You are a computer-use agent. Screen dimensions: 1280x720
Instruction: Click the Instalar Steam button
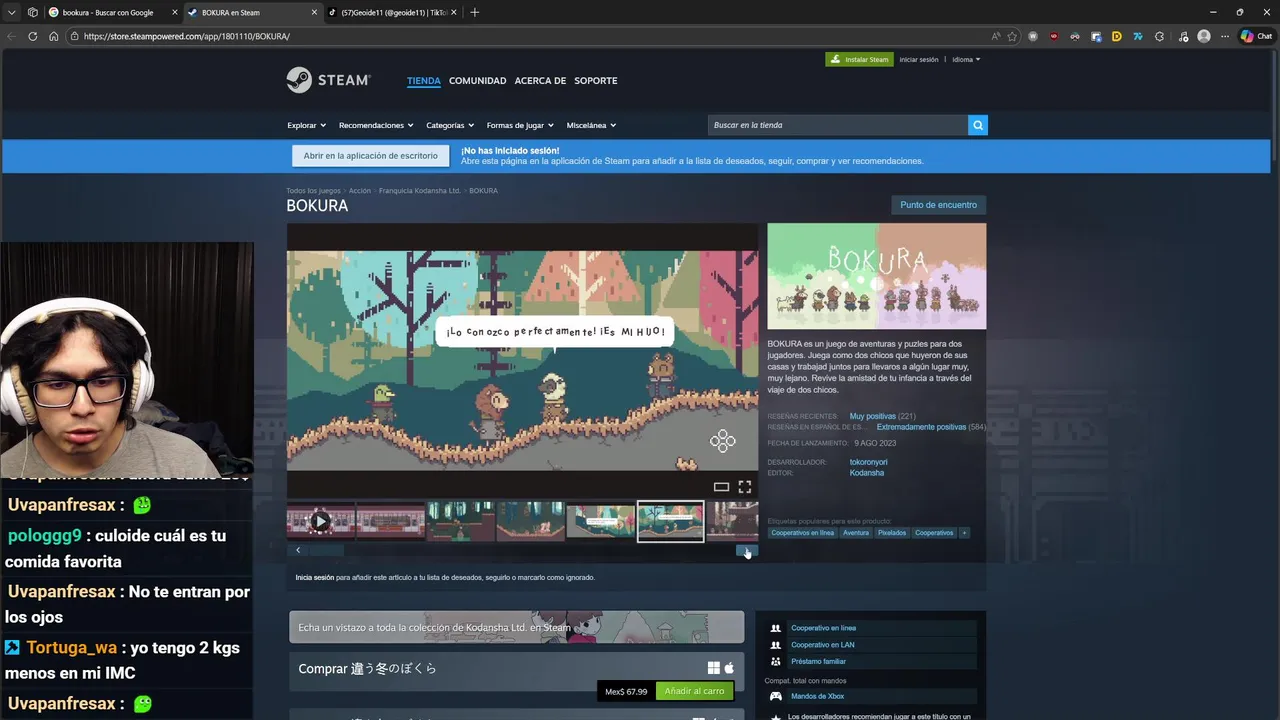coord(860,59)
